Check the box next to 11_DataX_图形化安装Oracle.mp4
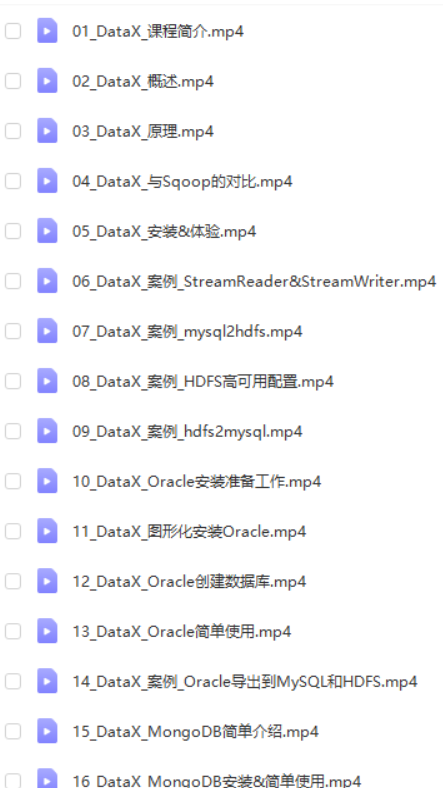 [13, 531]
